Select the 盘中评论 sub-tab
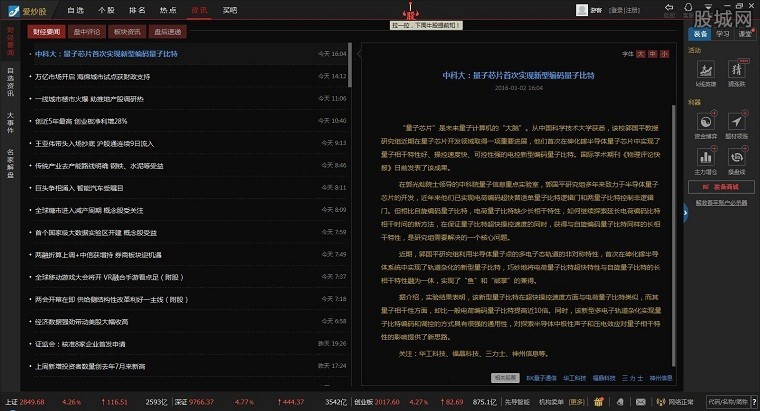 coord(87,32)
